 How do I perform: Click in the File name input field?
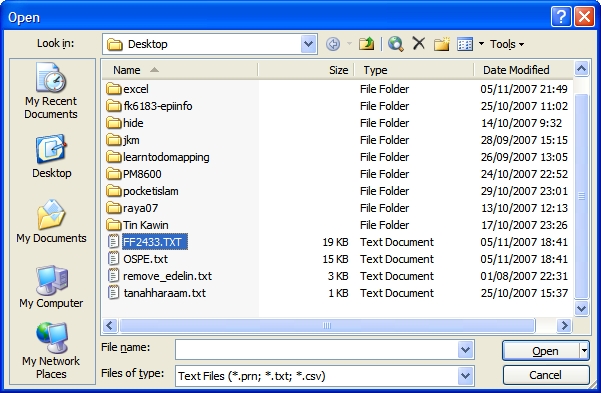pyautogui.click(x=317, y=349)
